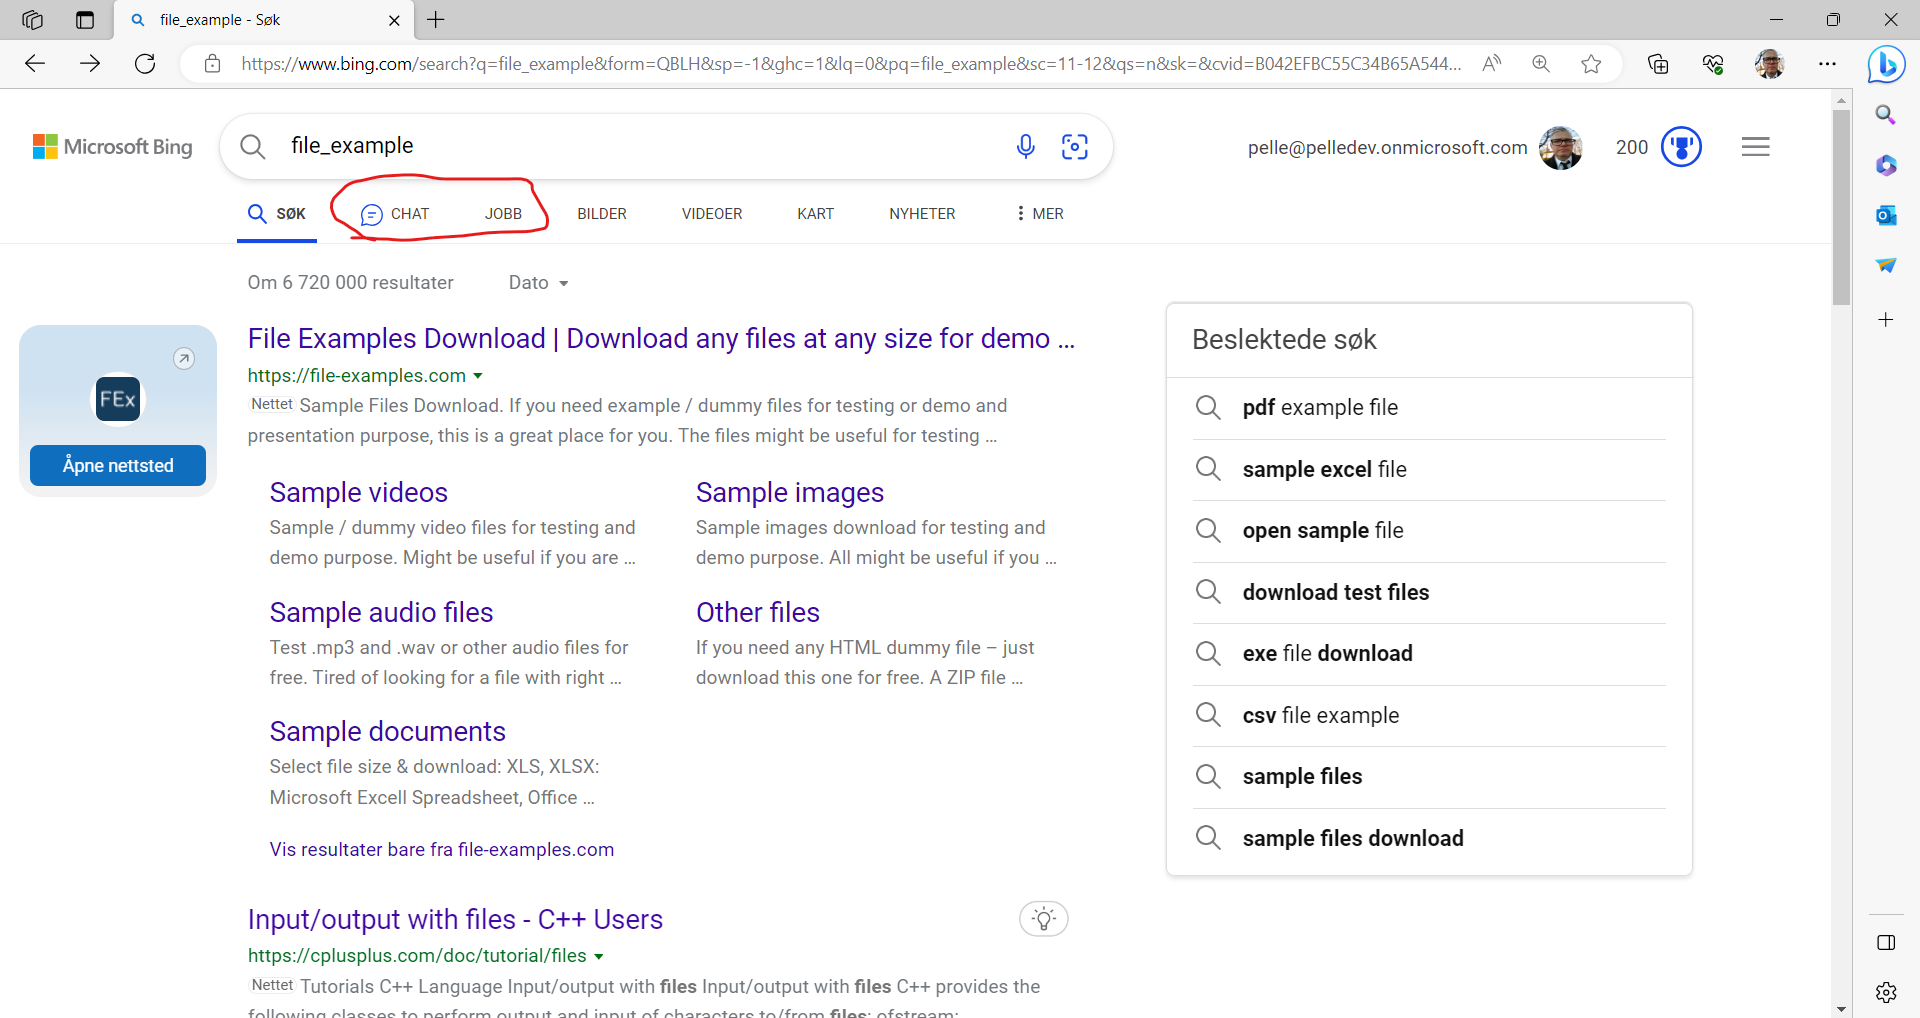Open the Other files link

point(758,613)
